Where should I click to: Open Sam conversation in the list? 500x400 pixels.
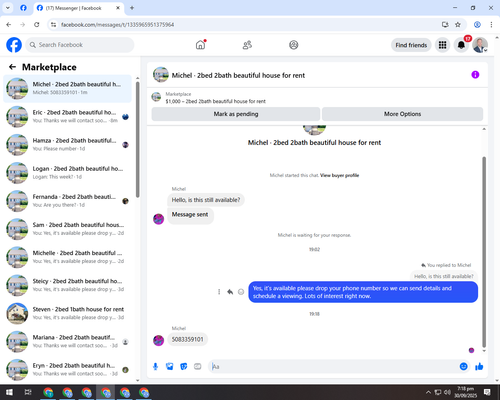coord(67,229)
